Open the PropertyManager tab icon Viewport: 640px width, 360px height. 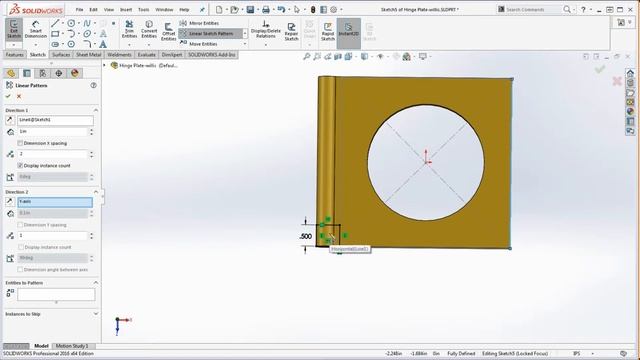coord(27,73)
